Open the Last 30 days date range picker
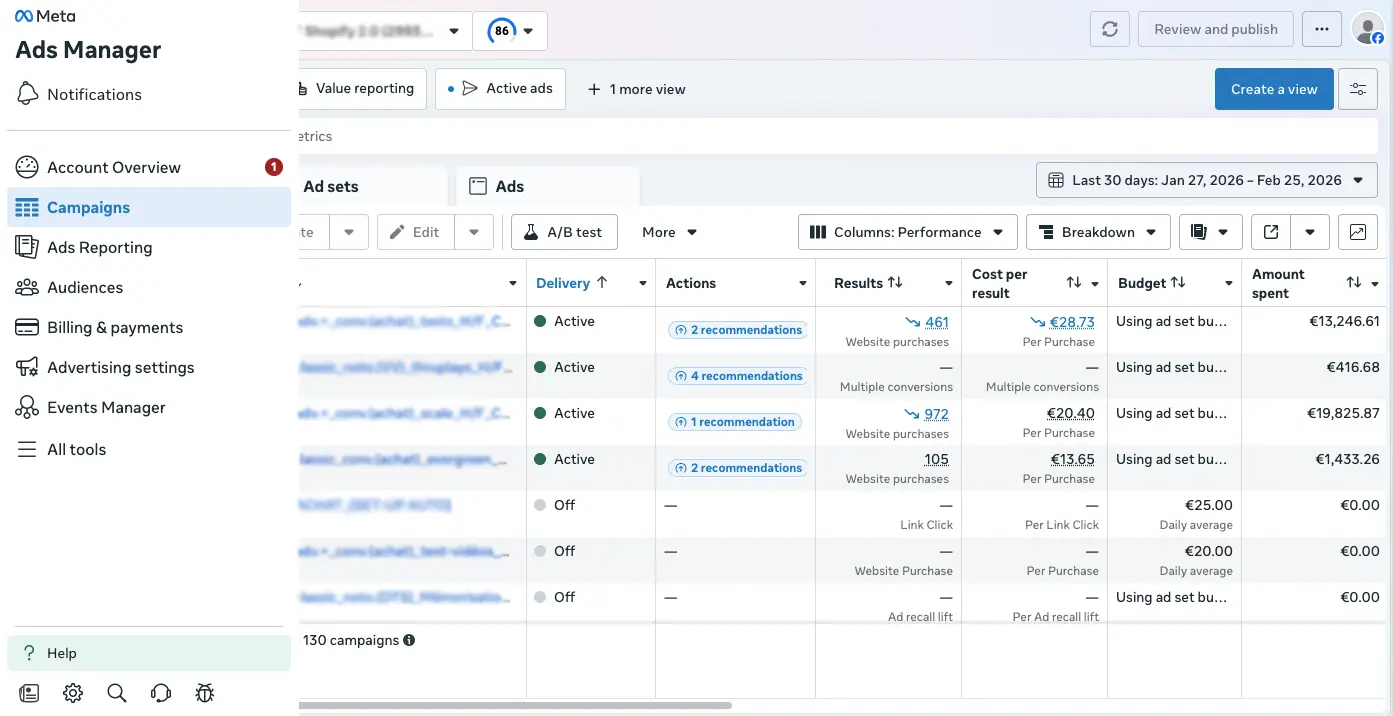 tap(1205, 180)
